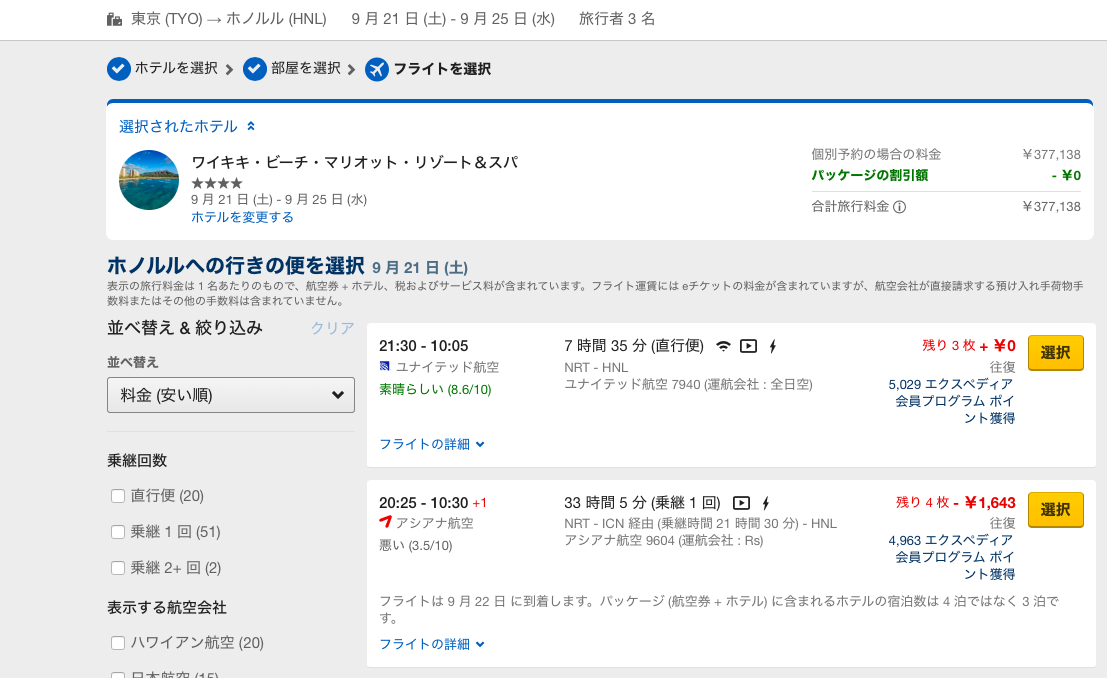
Task: Enable the ハワイアン航空 airline filter
Action: pos(117,644)
